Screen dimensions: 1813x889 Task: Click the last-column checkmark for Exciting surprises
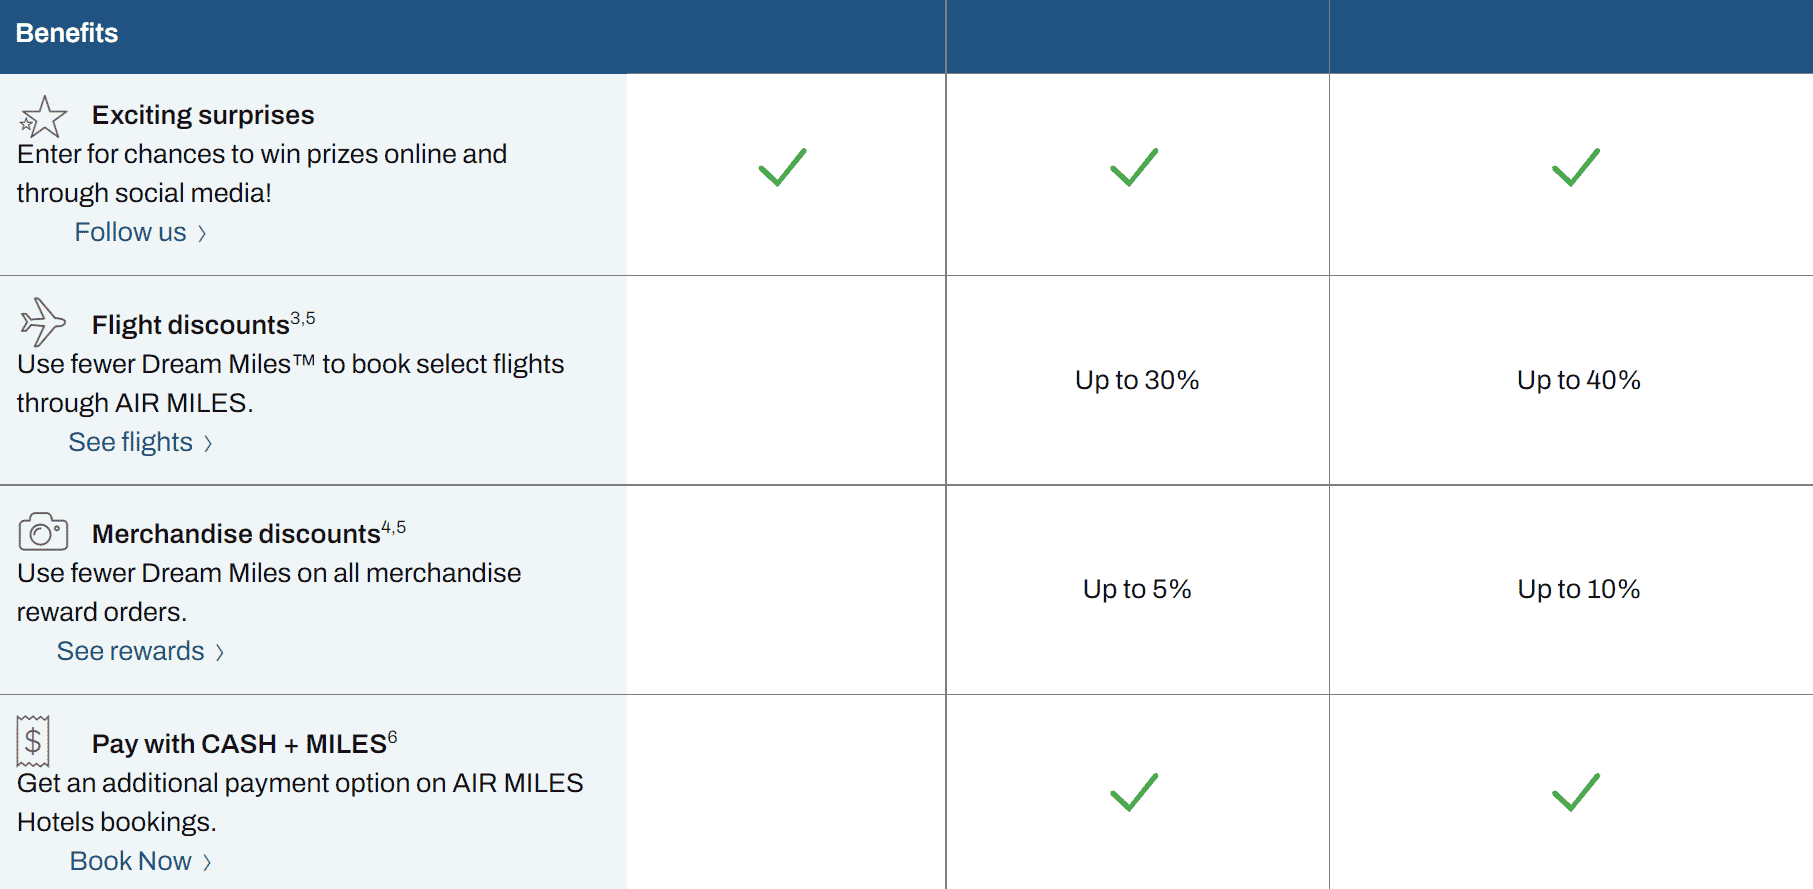click(x=1576, y=167)
